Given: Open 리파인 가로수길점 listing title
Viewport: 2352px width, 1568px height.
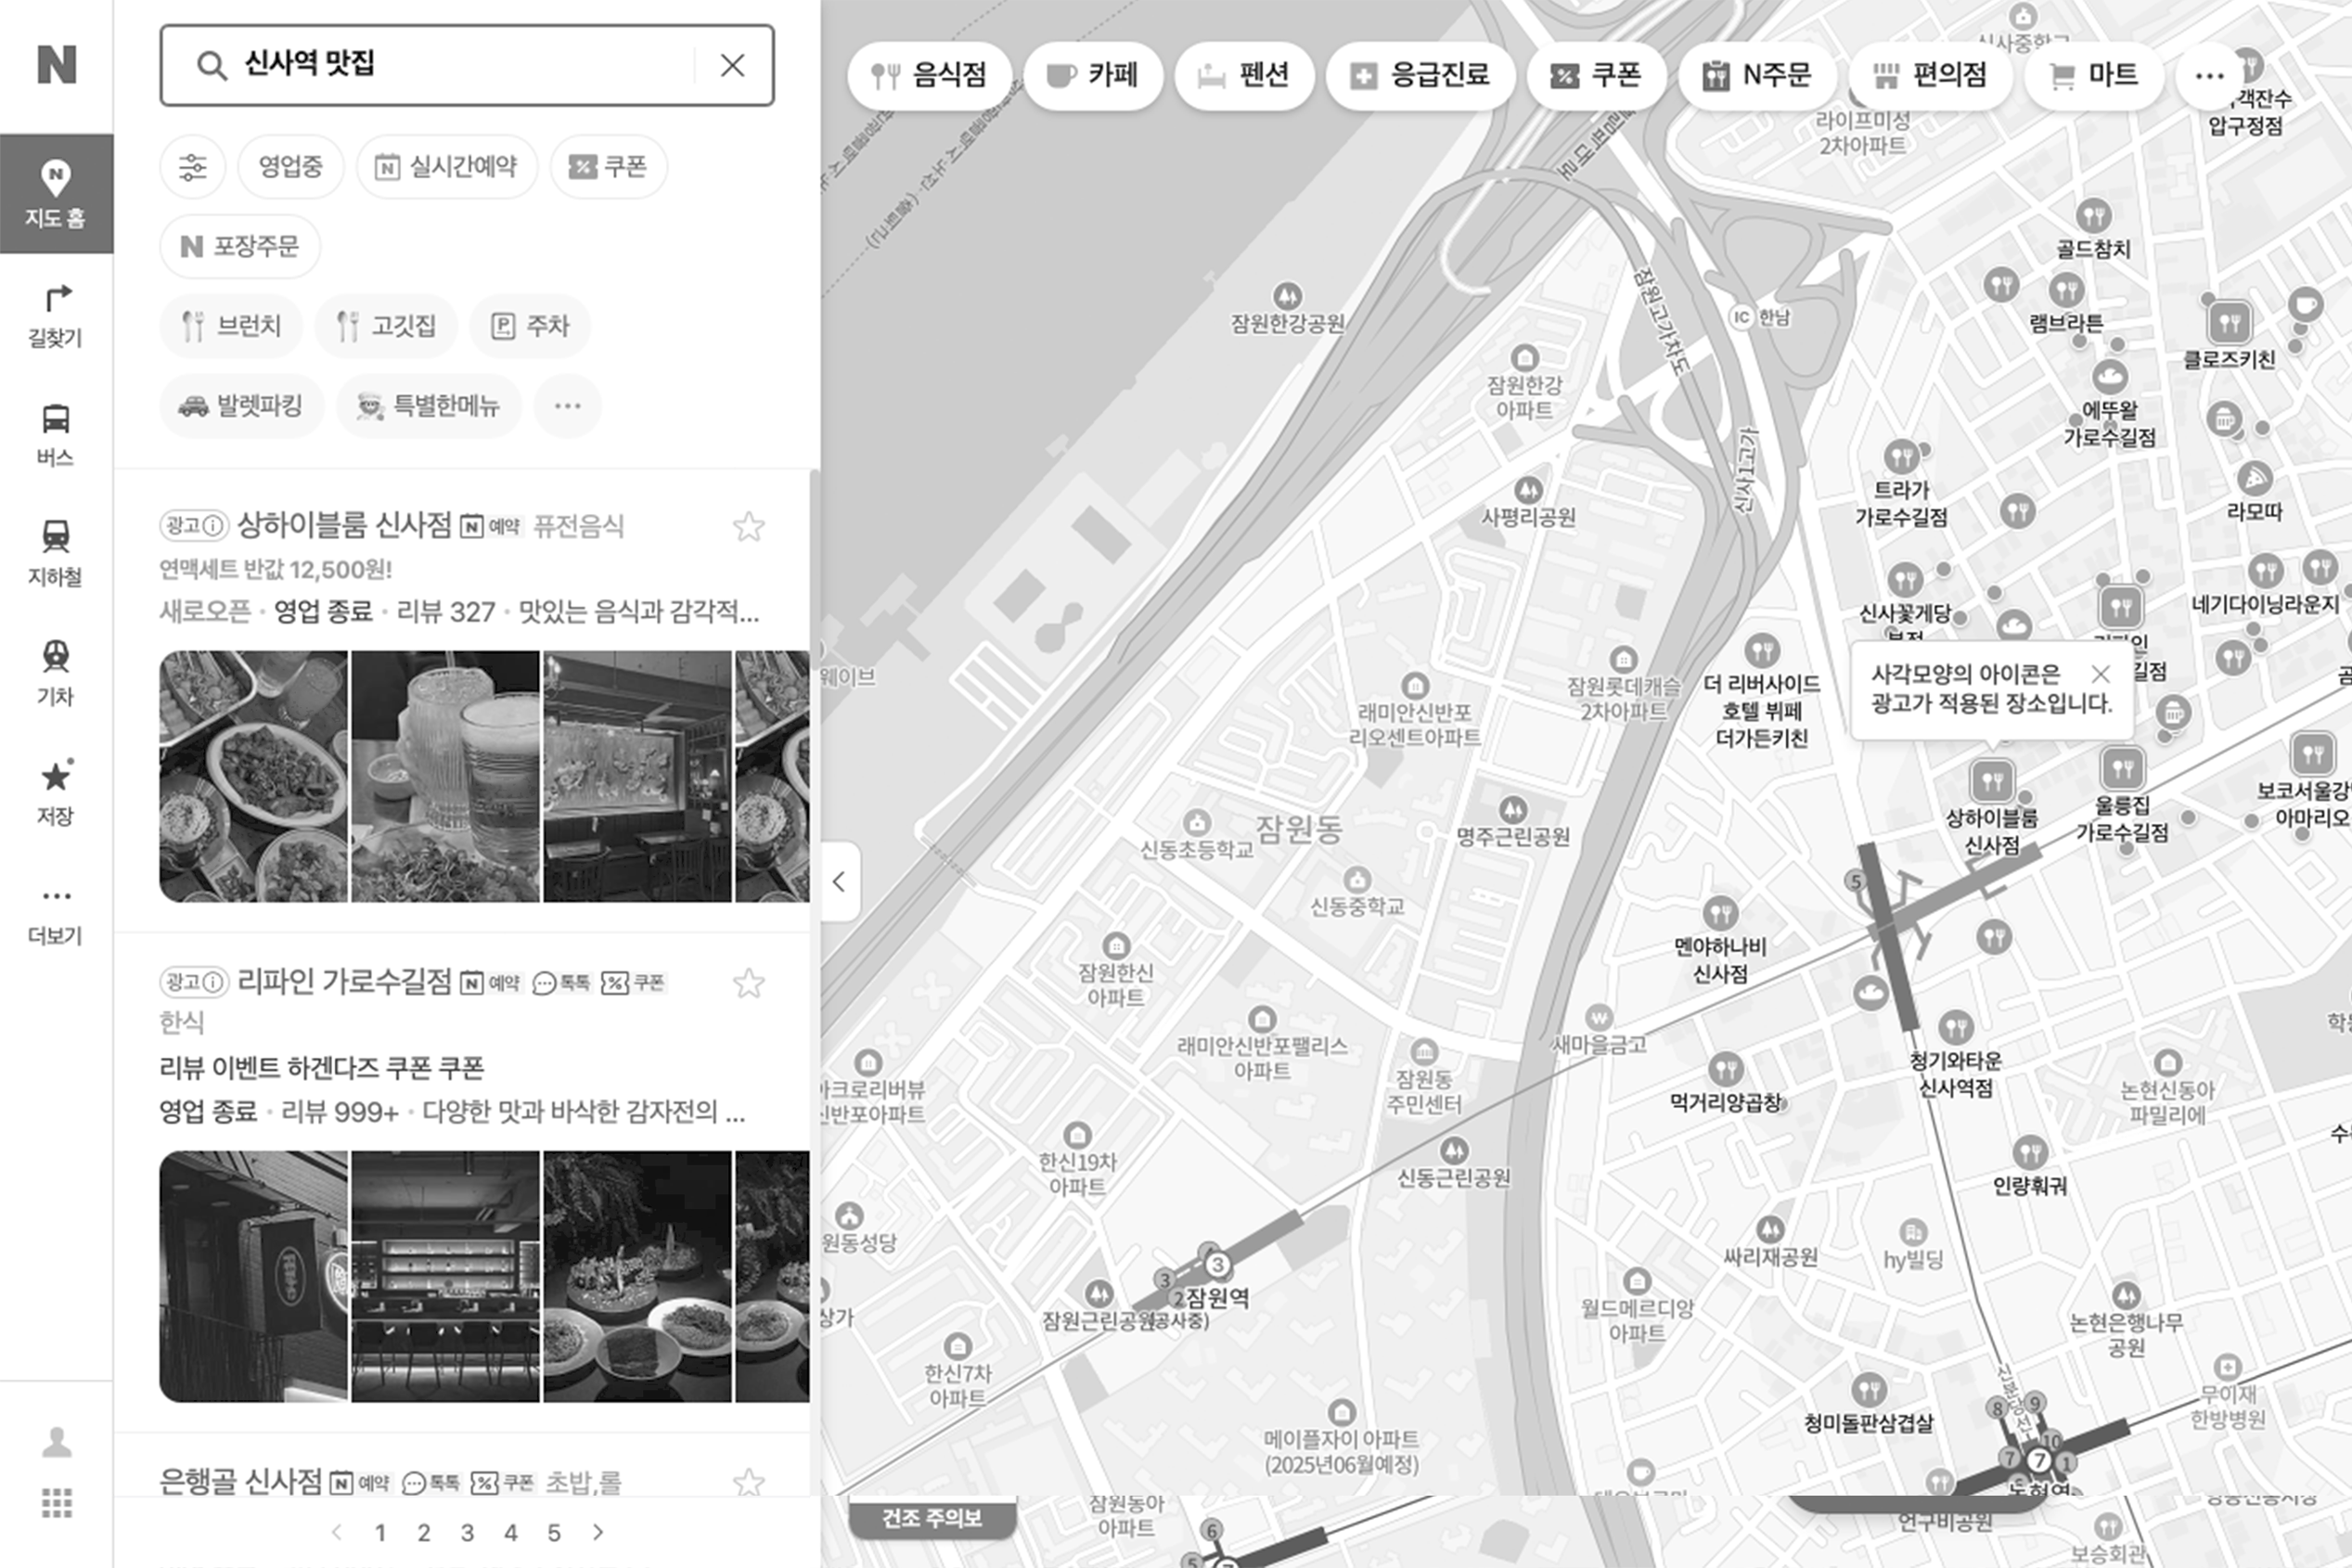Looking at the screenshot, I should click(344, 982).
